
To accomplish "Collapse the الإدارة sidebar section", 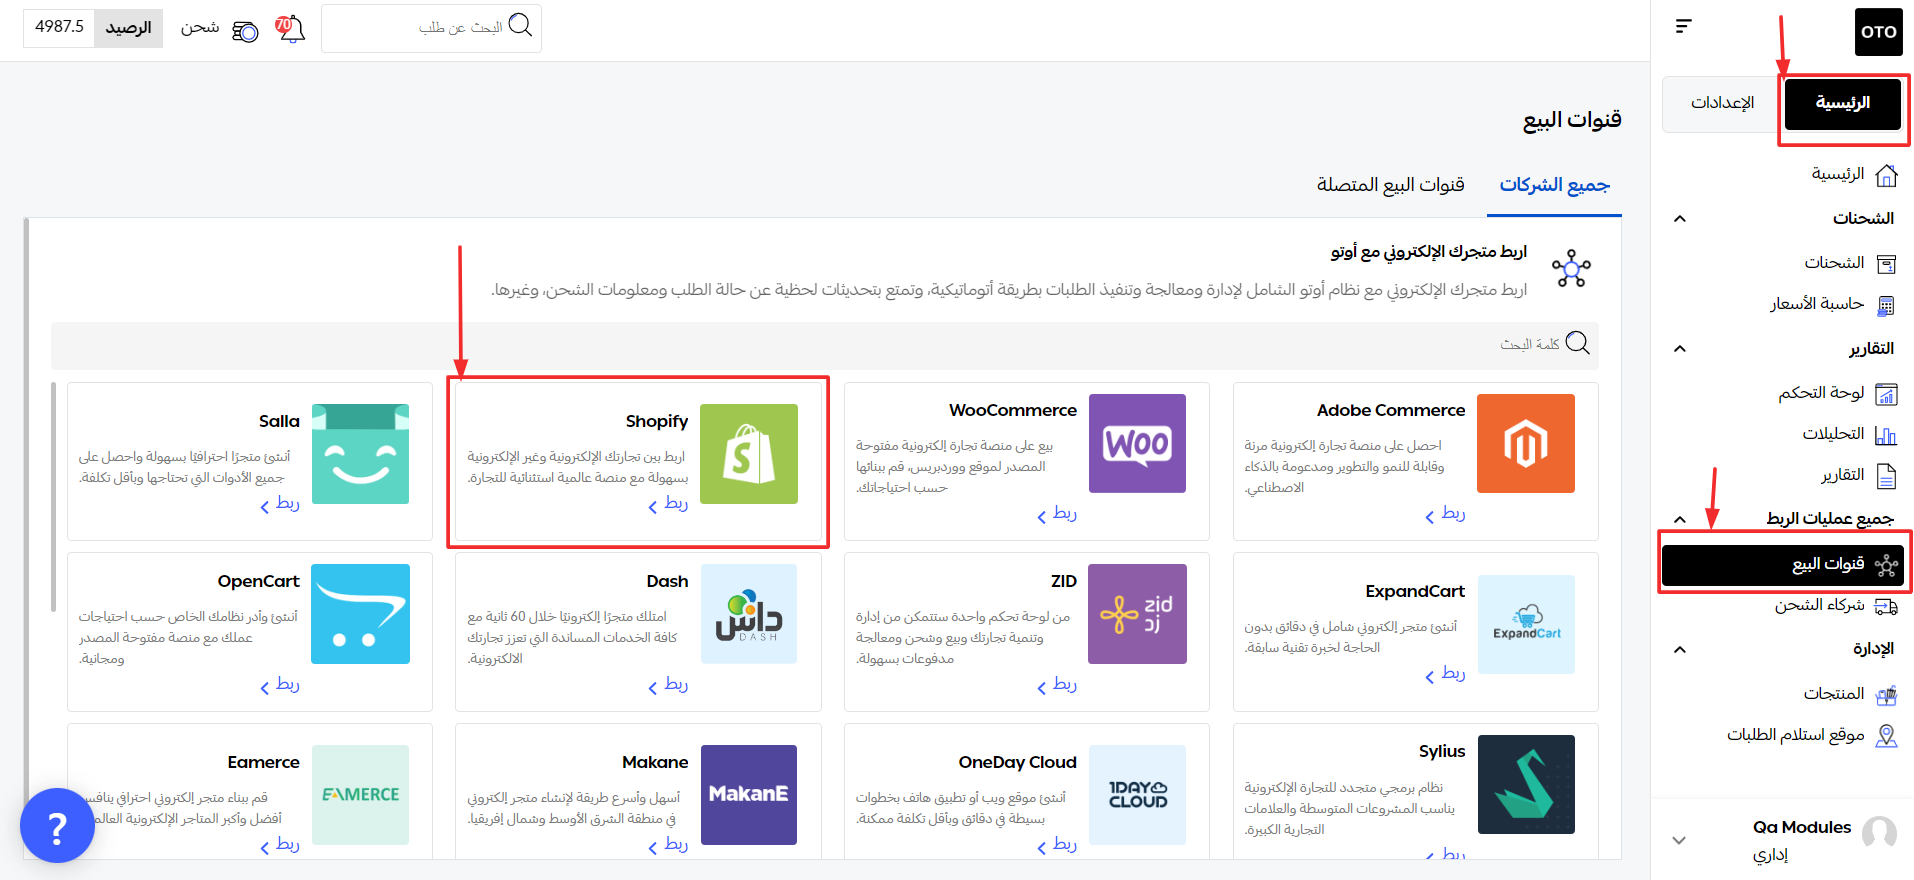I will (x=1680, y=650).
